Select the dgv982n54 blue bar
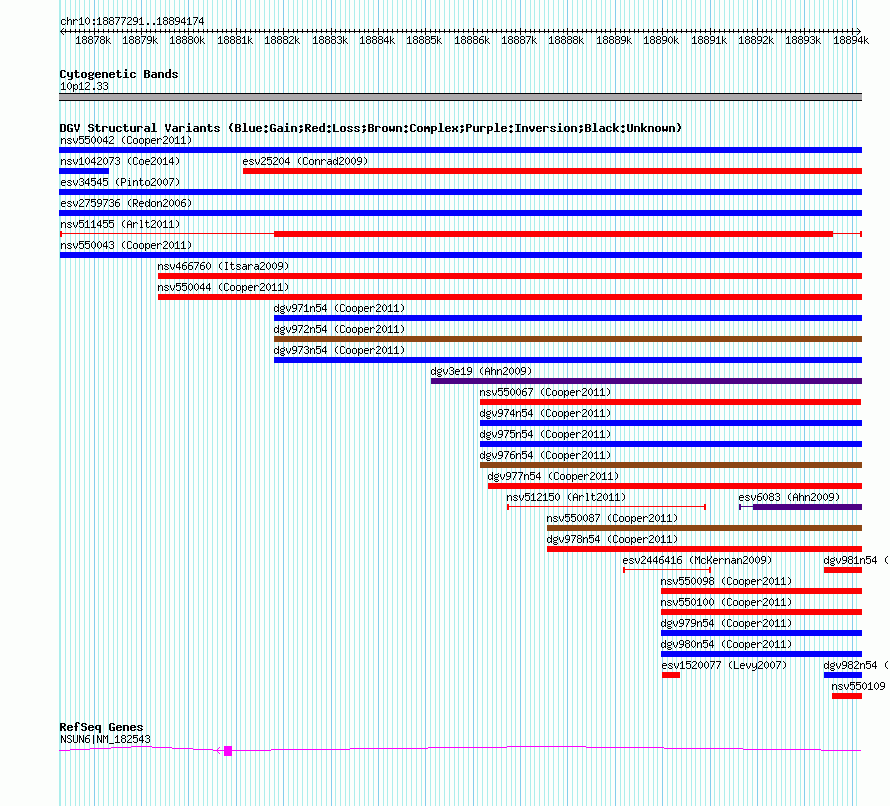Viewport: 890px width, 806px height. (843, 675)
